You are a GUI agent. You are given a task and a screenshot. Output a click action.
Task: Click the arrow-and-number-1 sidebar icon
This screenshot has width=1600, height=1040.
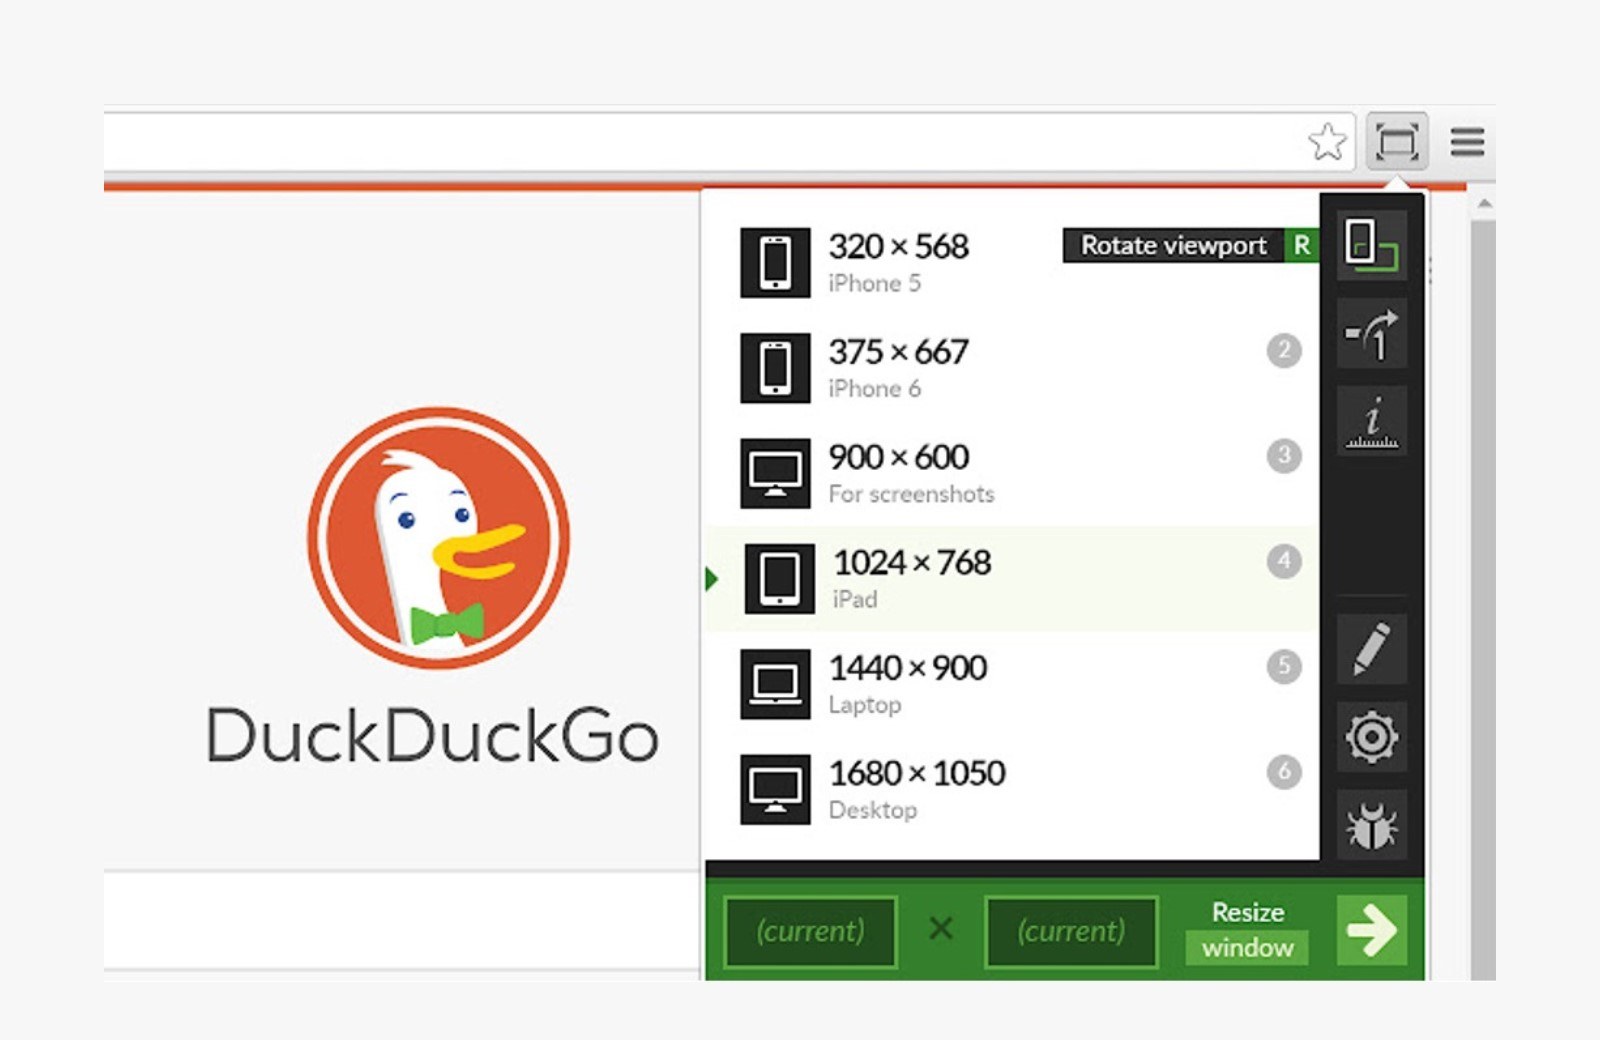coord(1371,334)
